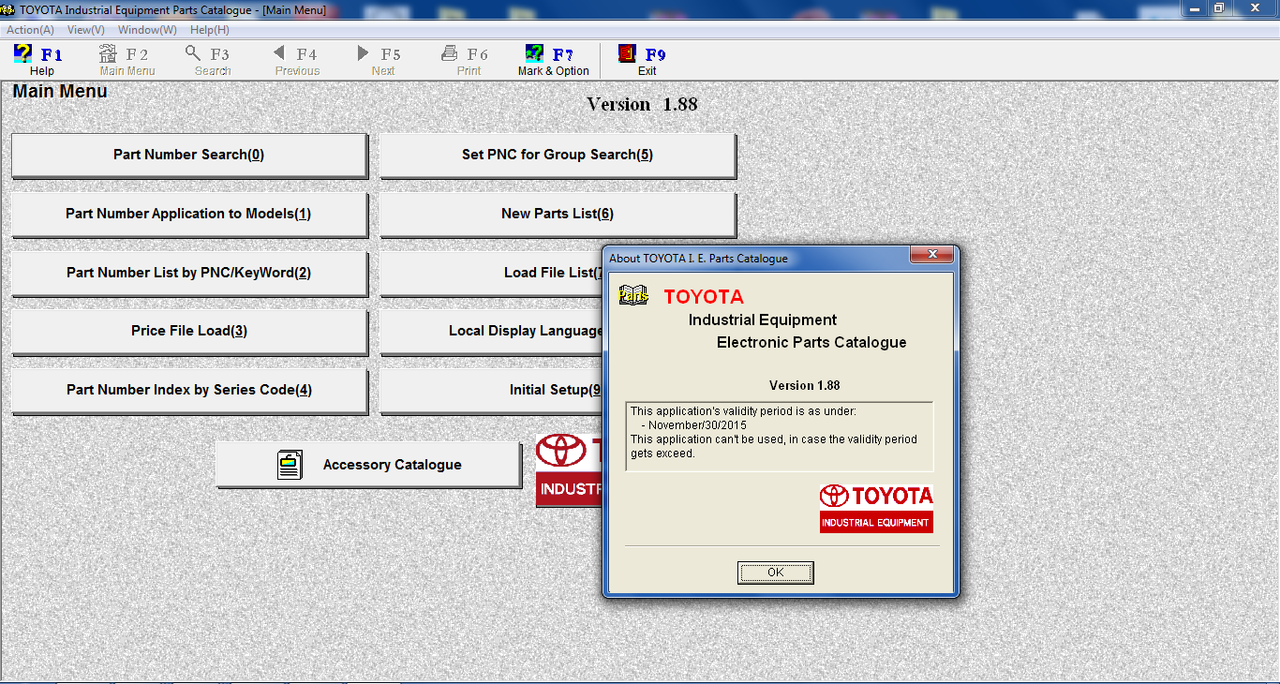This screenshot has height=684, width=1280.
Task: Open New Parts List(6)
Action: coord(557,214)
